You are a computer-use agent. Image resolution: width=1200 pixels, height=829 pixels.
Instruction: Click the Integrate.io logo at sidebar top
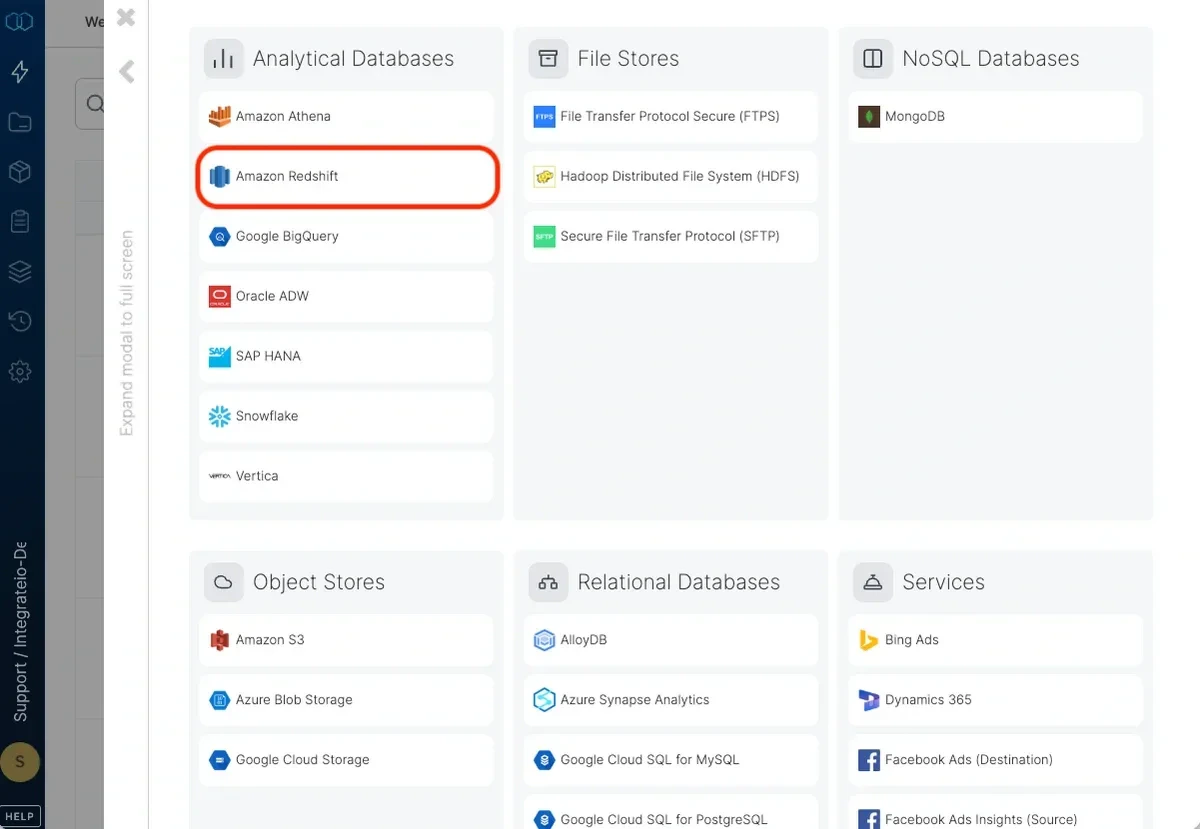pos(21,21)
